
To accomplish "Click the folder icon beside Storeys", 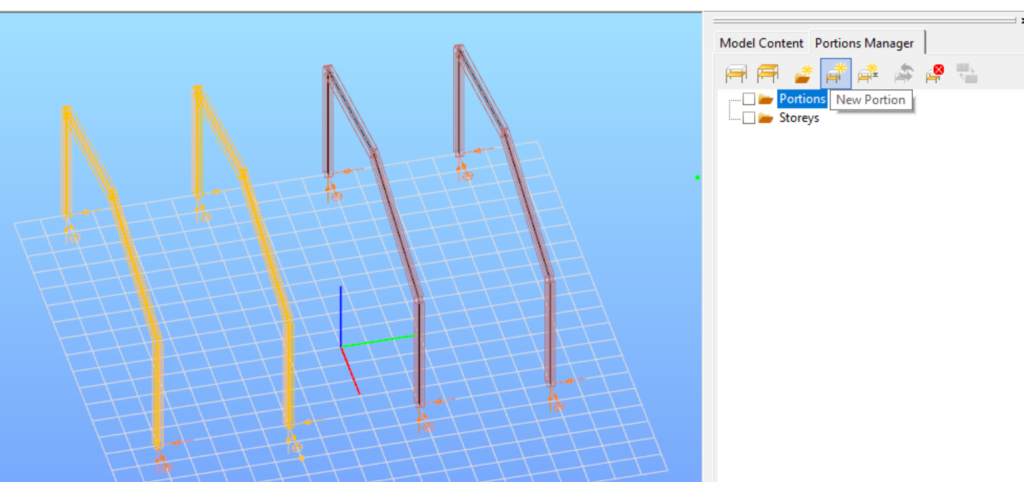I will click(766, 118).
